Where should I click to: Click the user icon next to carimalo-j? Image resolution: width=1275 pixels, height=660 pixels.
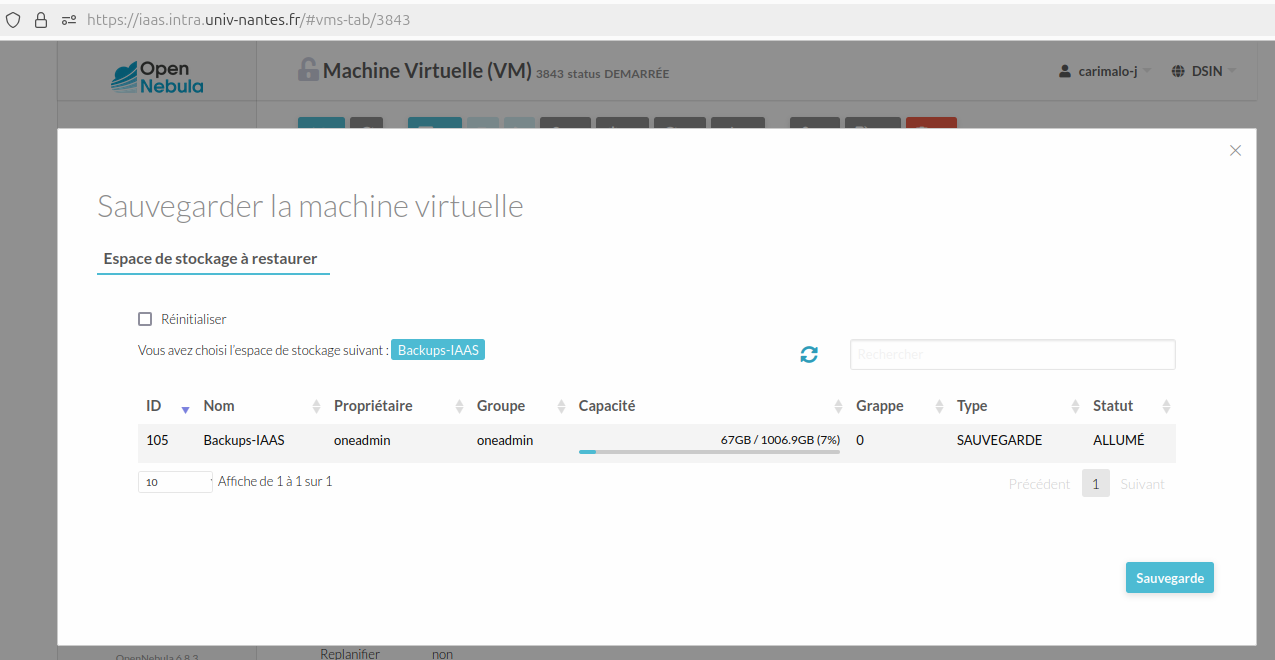pyautogui.click(x=1062, y=70)
